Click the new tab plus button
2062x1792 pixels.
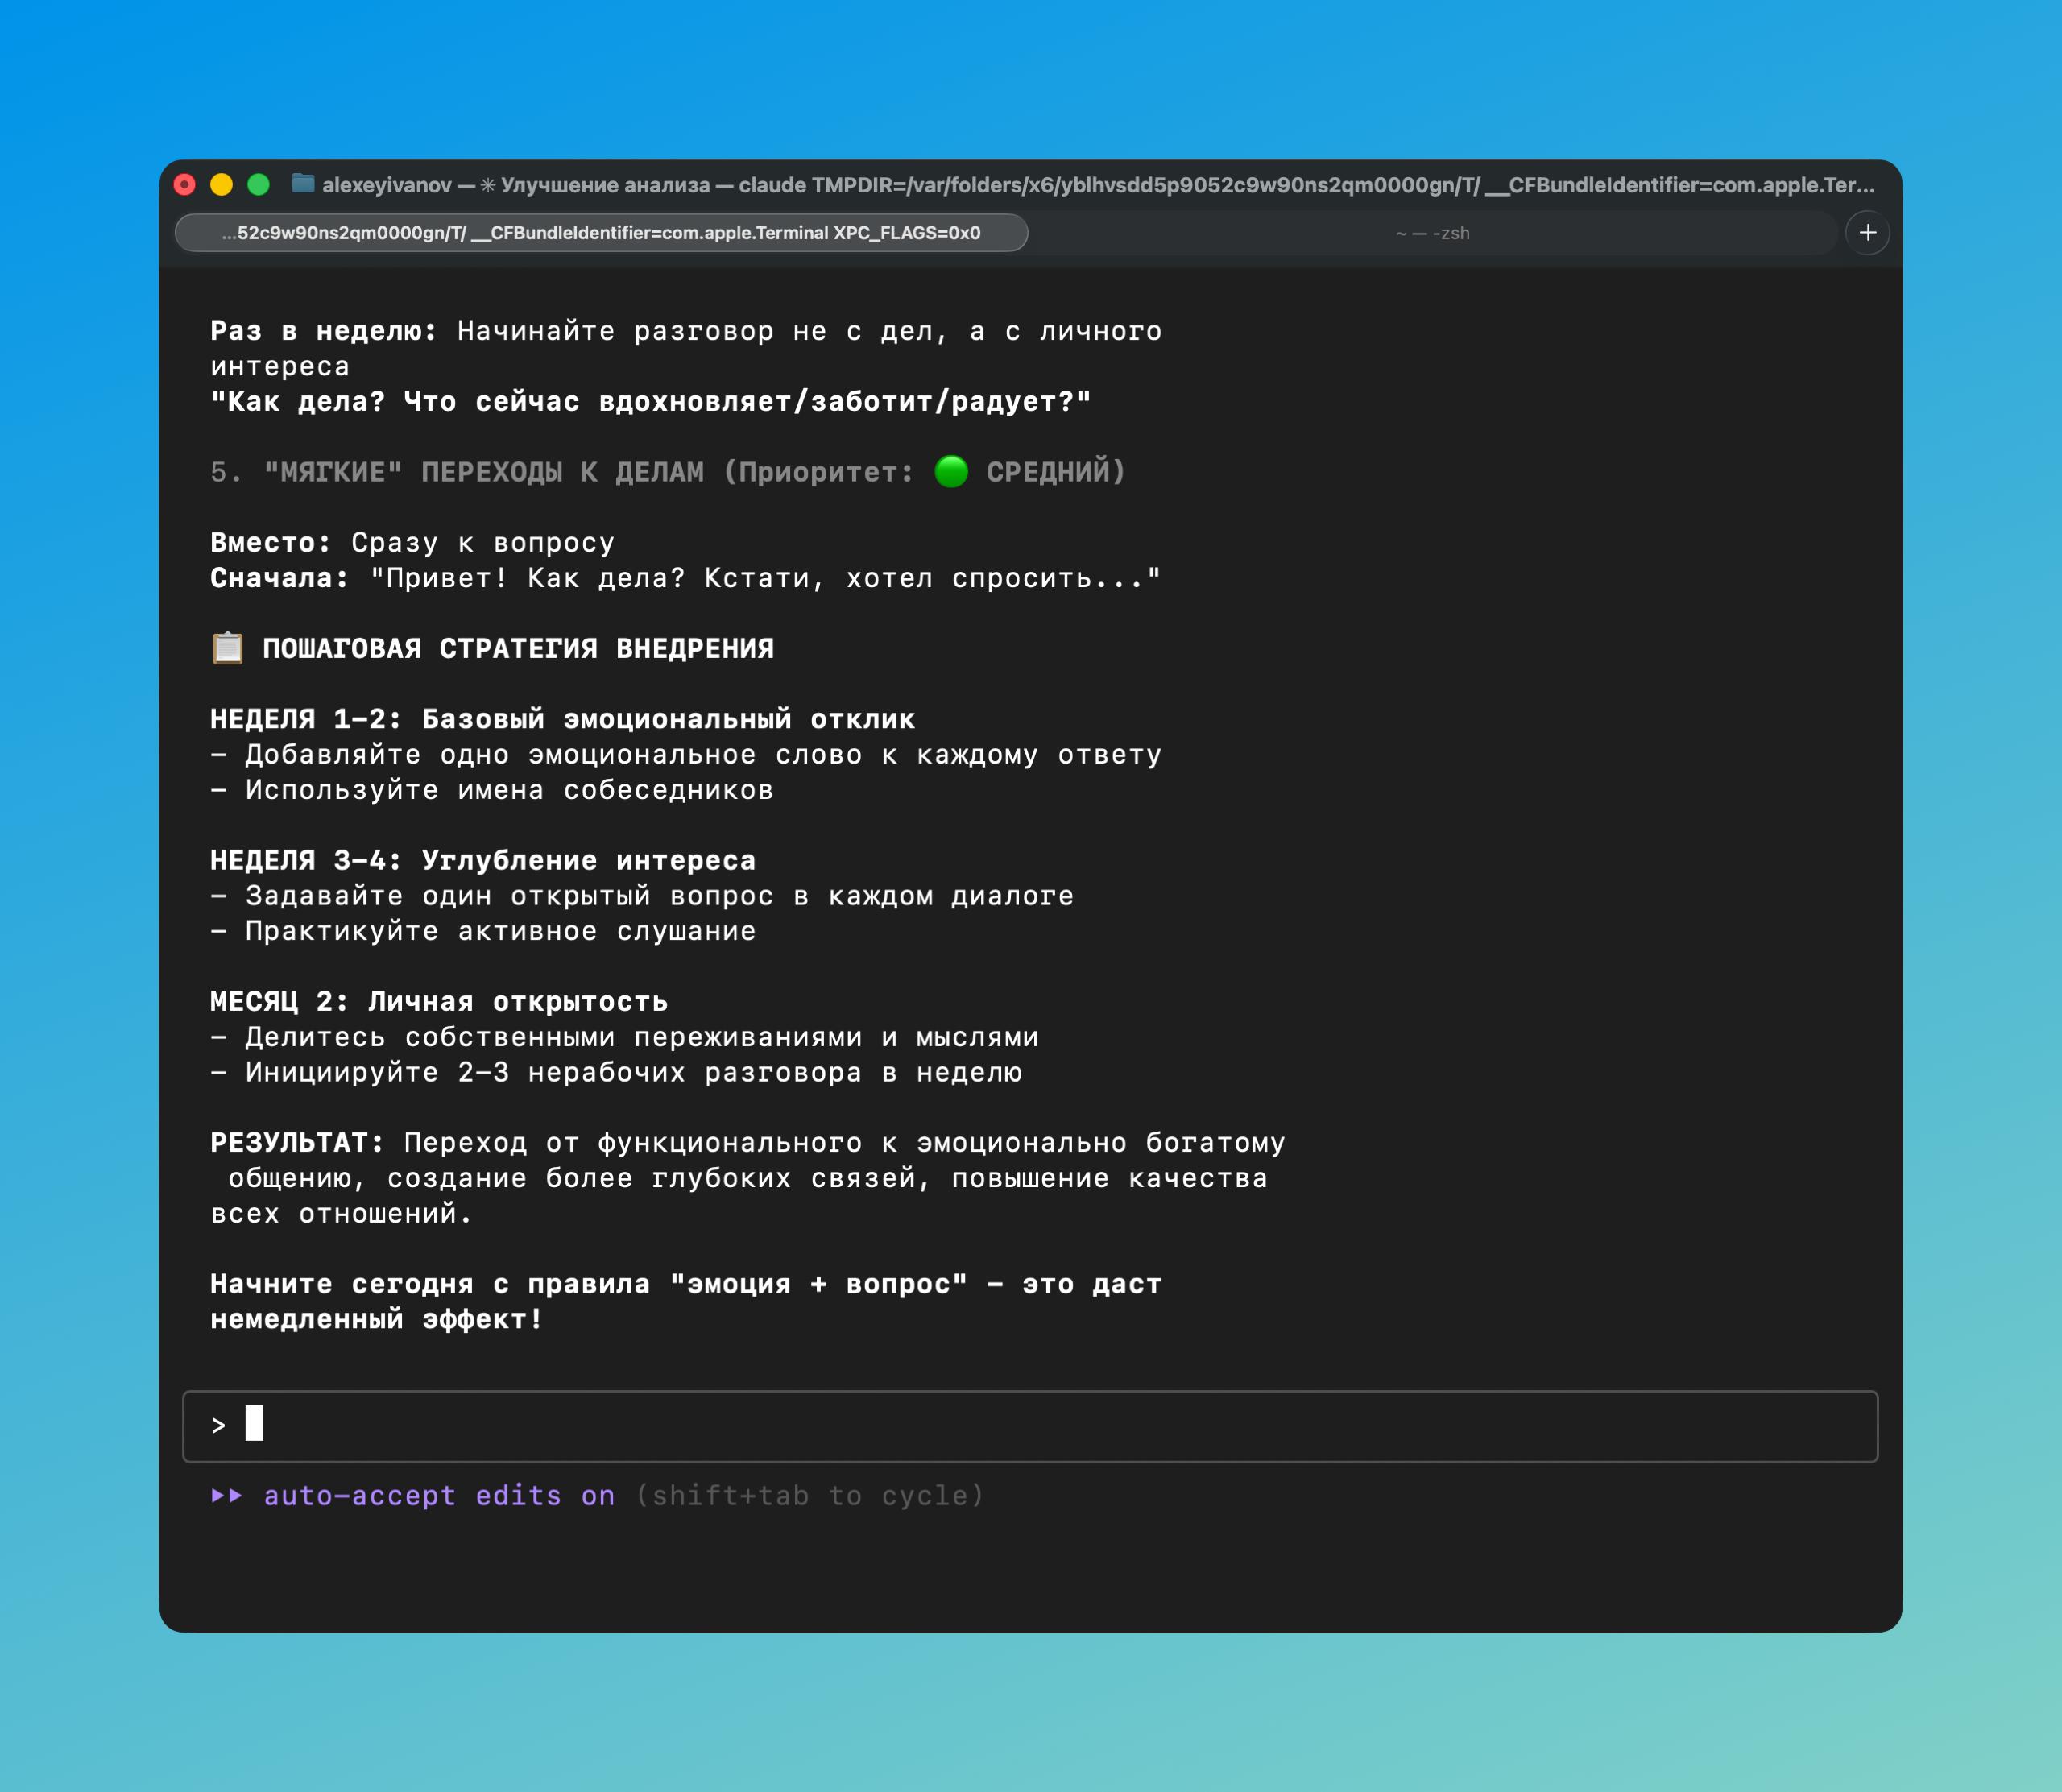tap(1867, 233)
